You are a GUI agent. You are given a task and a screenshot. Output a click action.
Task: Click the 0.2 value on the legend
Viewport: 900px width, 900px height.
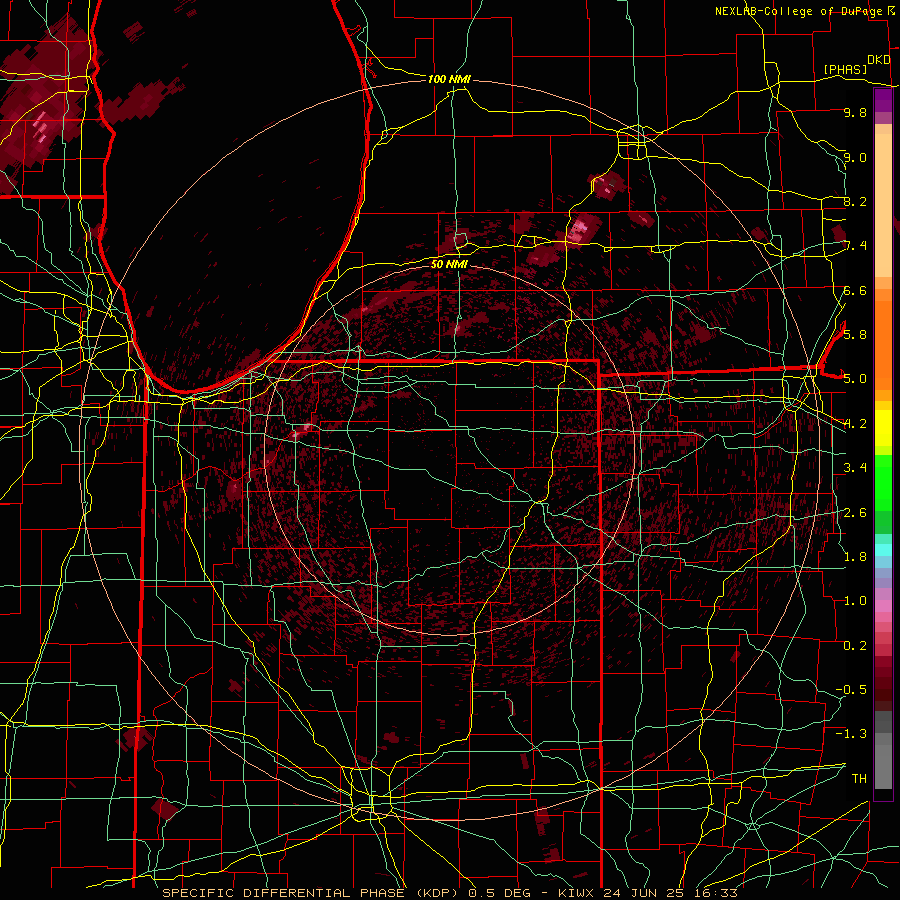855,646
